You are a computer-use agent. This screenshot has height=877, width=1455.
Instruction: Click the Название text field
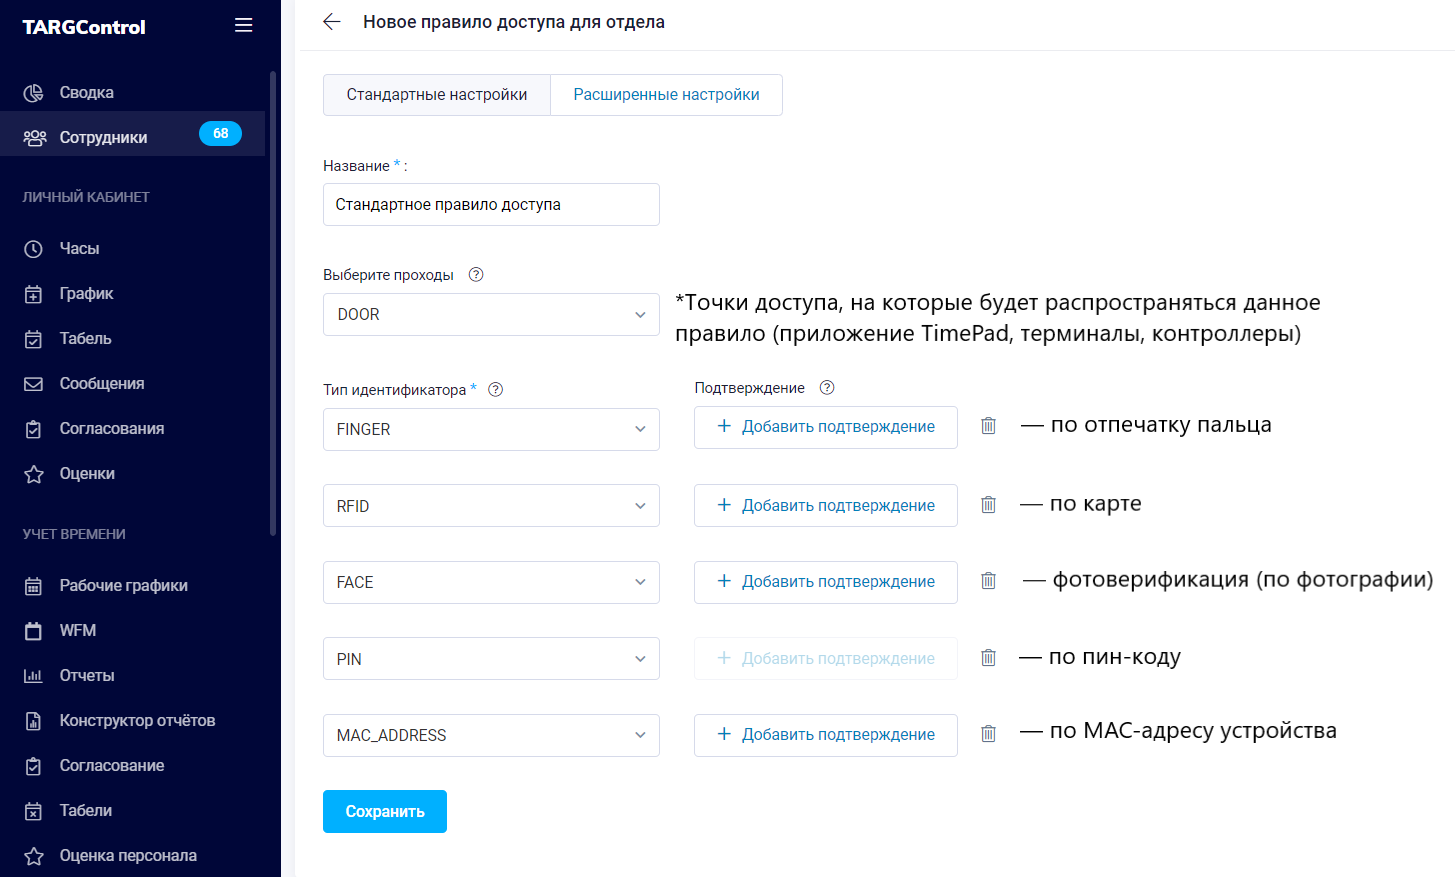tap(491, 204)
